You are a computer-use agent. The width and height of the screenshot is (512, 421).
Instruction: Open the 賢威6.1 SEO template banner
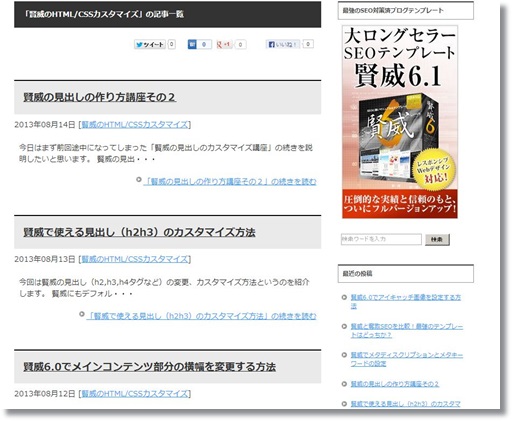click(x=400, y=122)
